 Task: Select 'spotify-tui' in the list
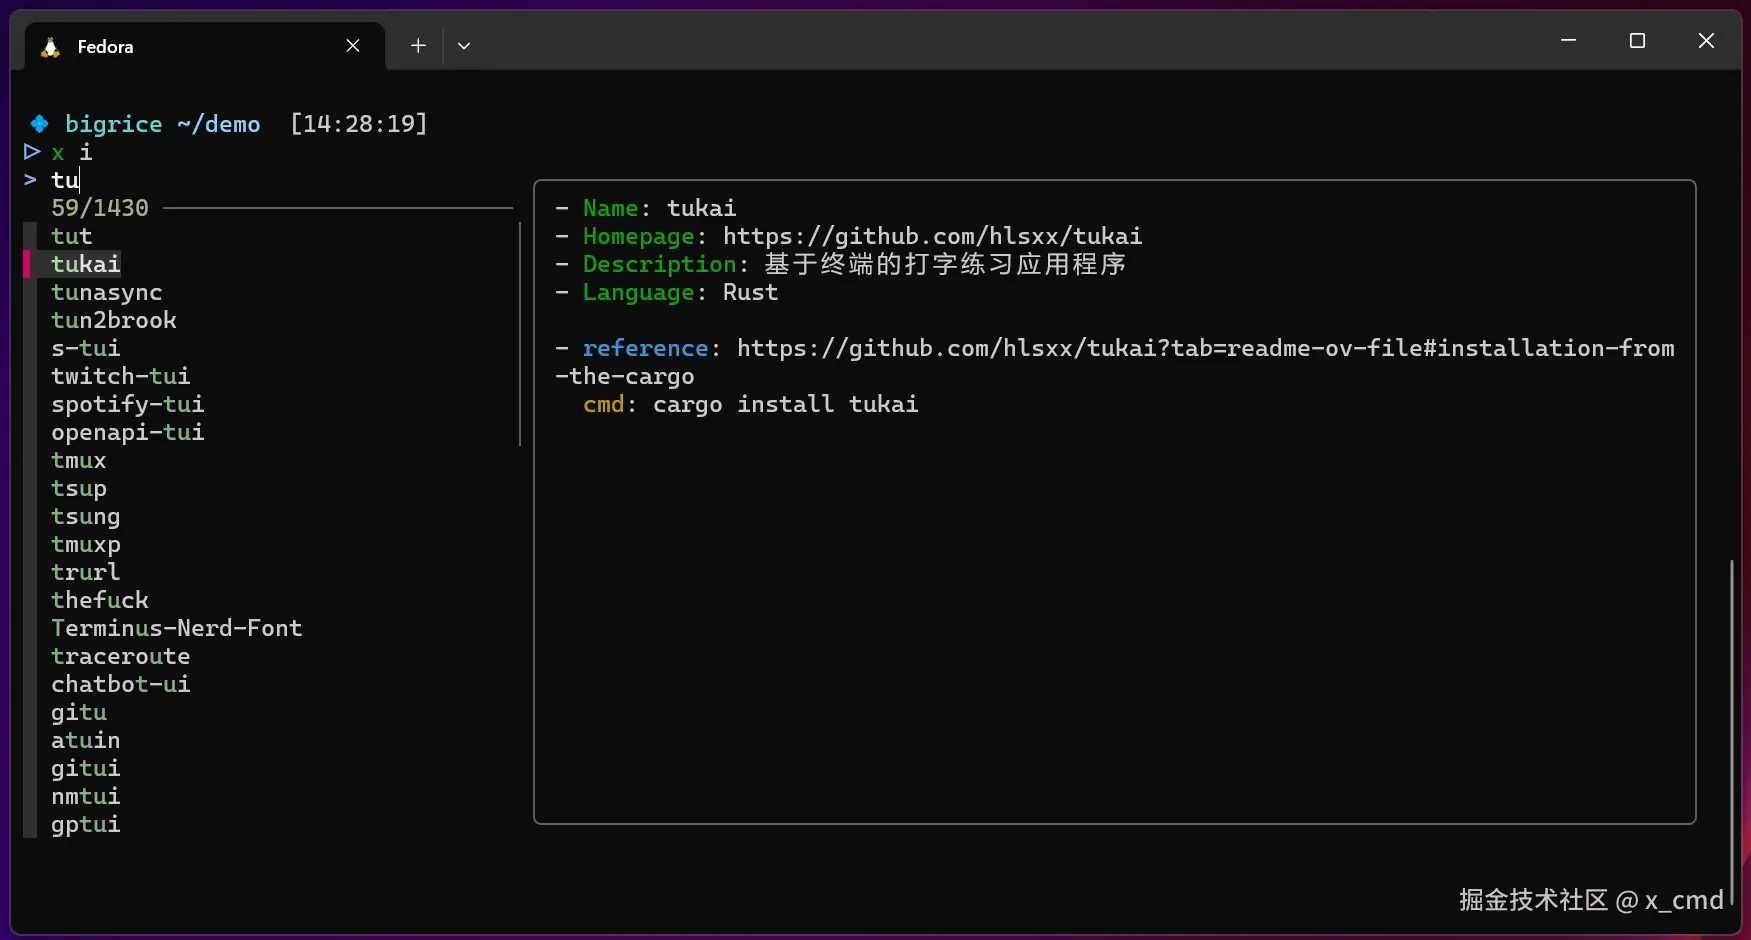pos(128,404)
